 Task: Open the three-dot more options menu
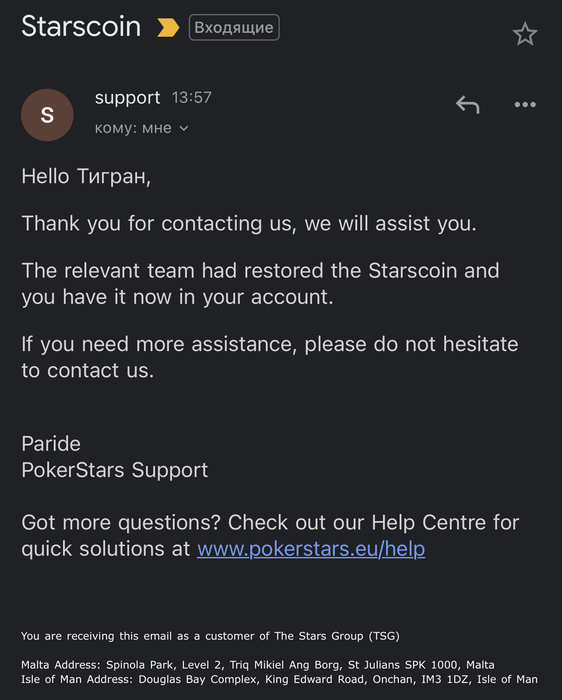click(x=525, y=104)
